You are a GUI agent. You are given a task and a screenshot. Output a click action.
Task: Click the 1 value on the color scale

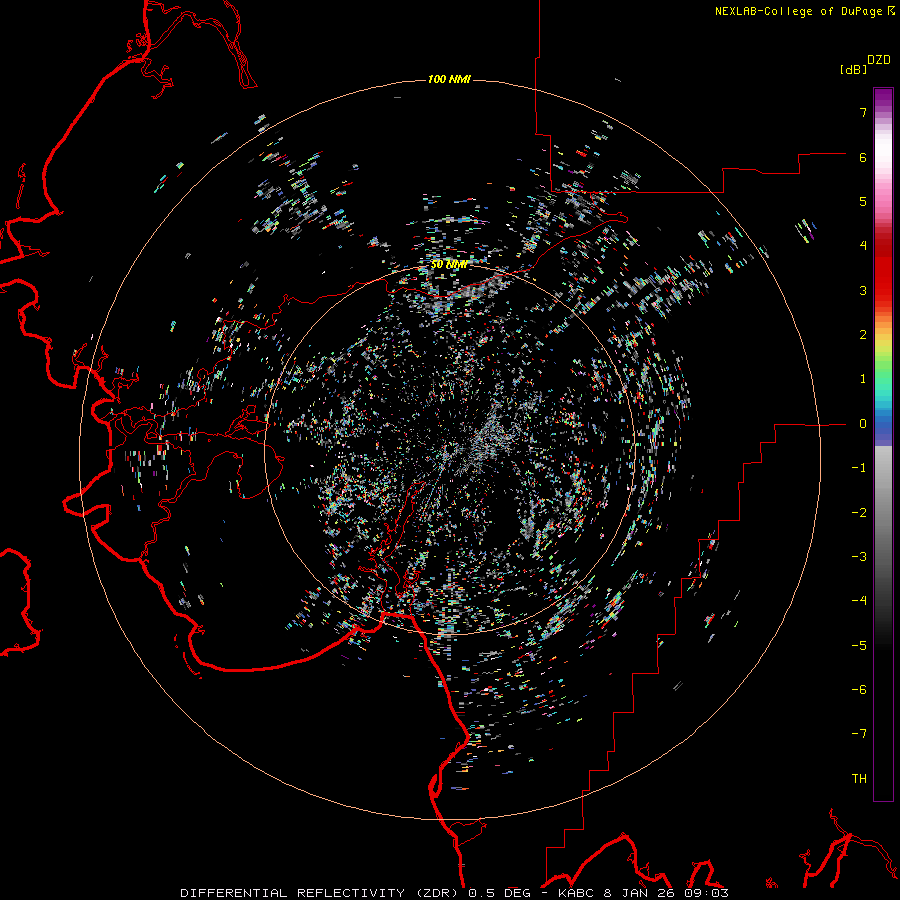pyautogui.click(x=863, y=379)
